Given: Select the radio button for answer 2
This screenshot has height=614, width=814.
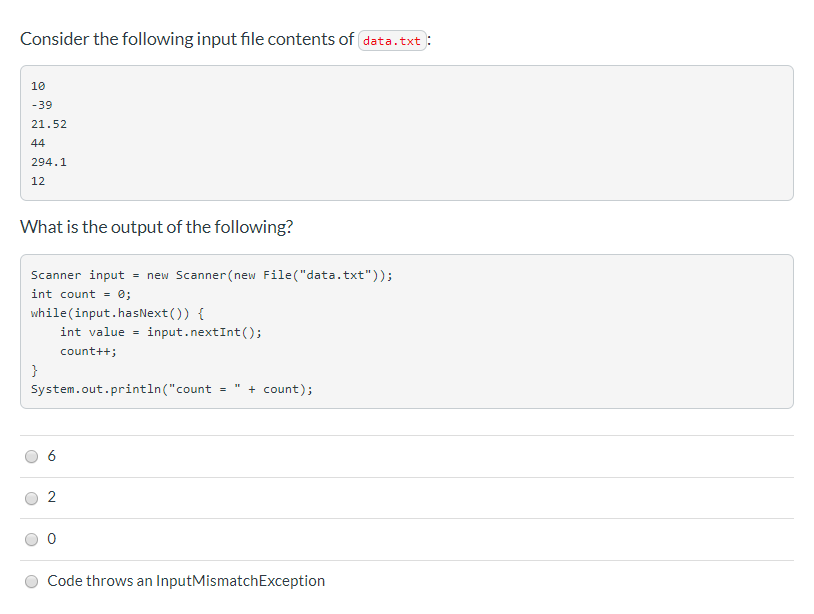Looking at the screenshot, I should tap(32, 497).
